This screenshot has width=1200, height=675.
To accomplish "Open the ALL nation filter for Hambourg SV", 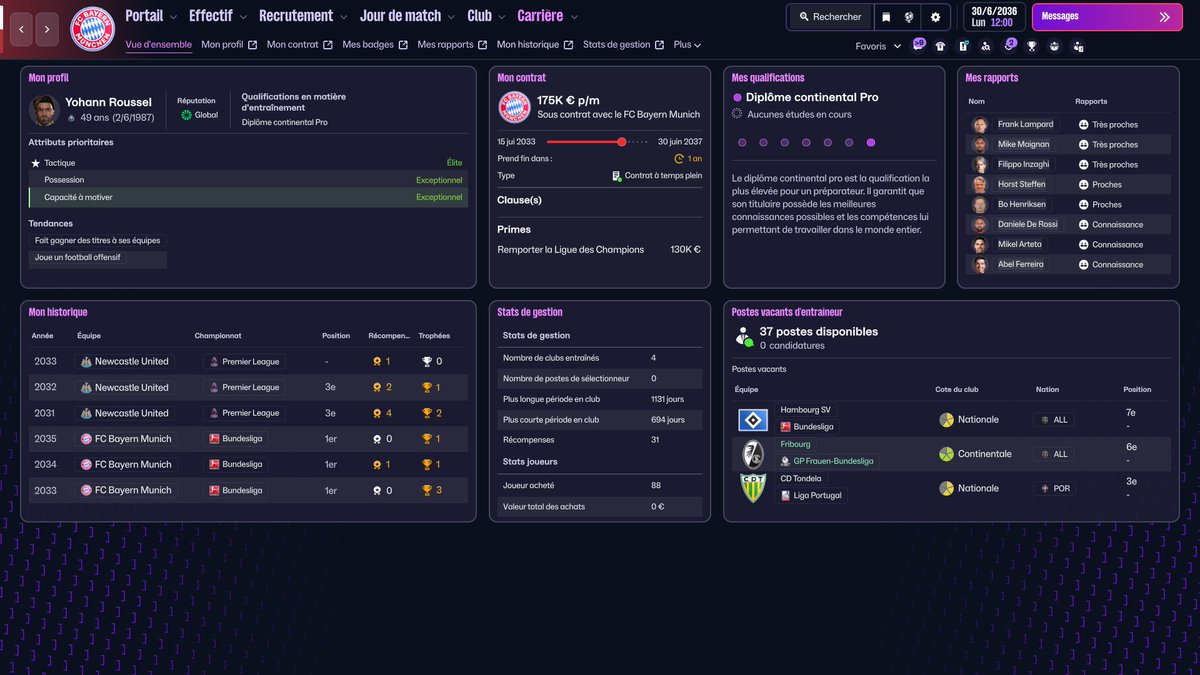I will [x=1055, y=420].
